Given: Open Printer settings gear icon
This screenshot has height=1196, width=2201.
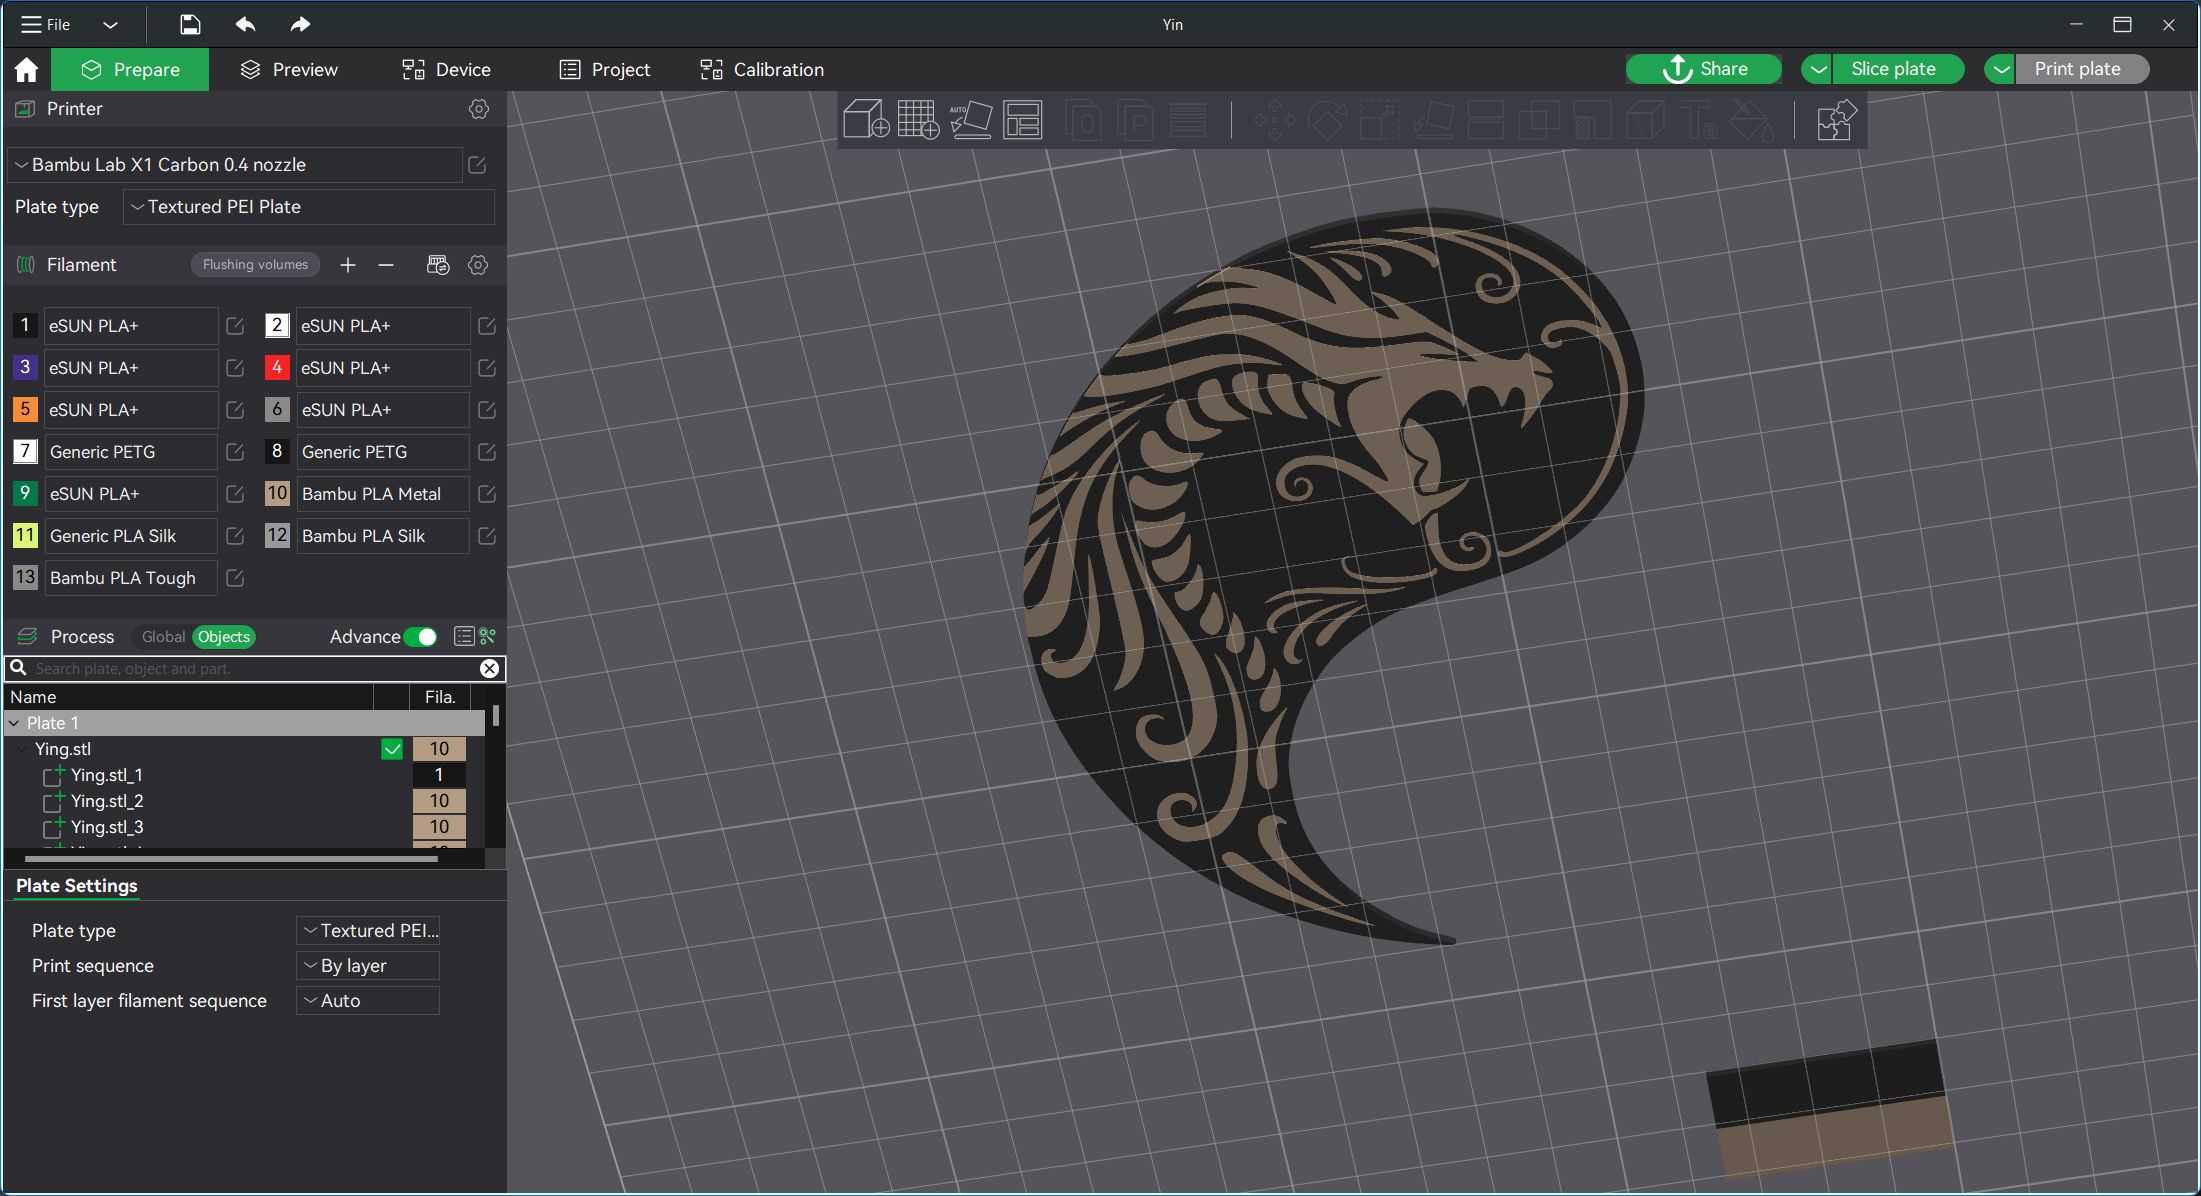Looking at the screenshot, I should [x=479, y=109].
